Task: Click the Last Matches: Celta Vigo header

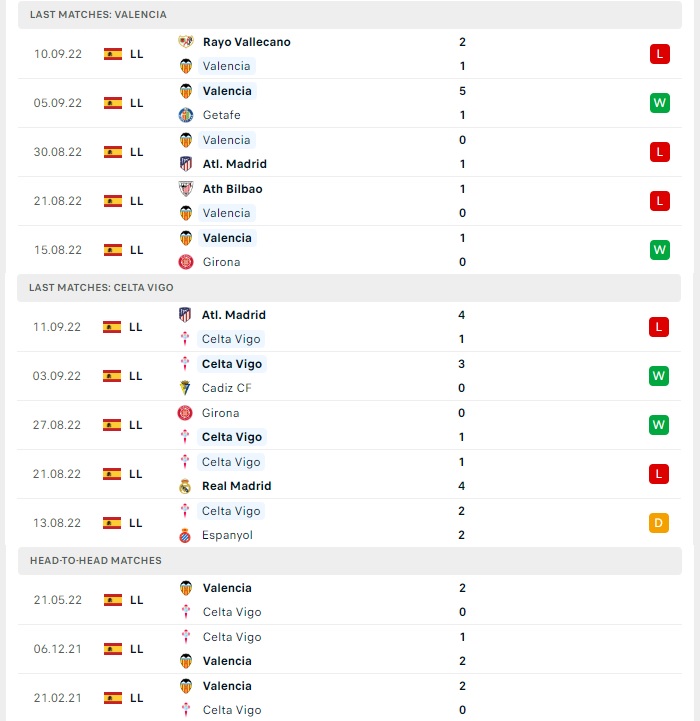Action: [x=349, y=288]
